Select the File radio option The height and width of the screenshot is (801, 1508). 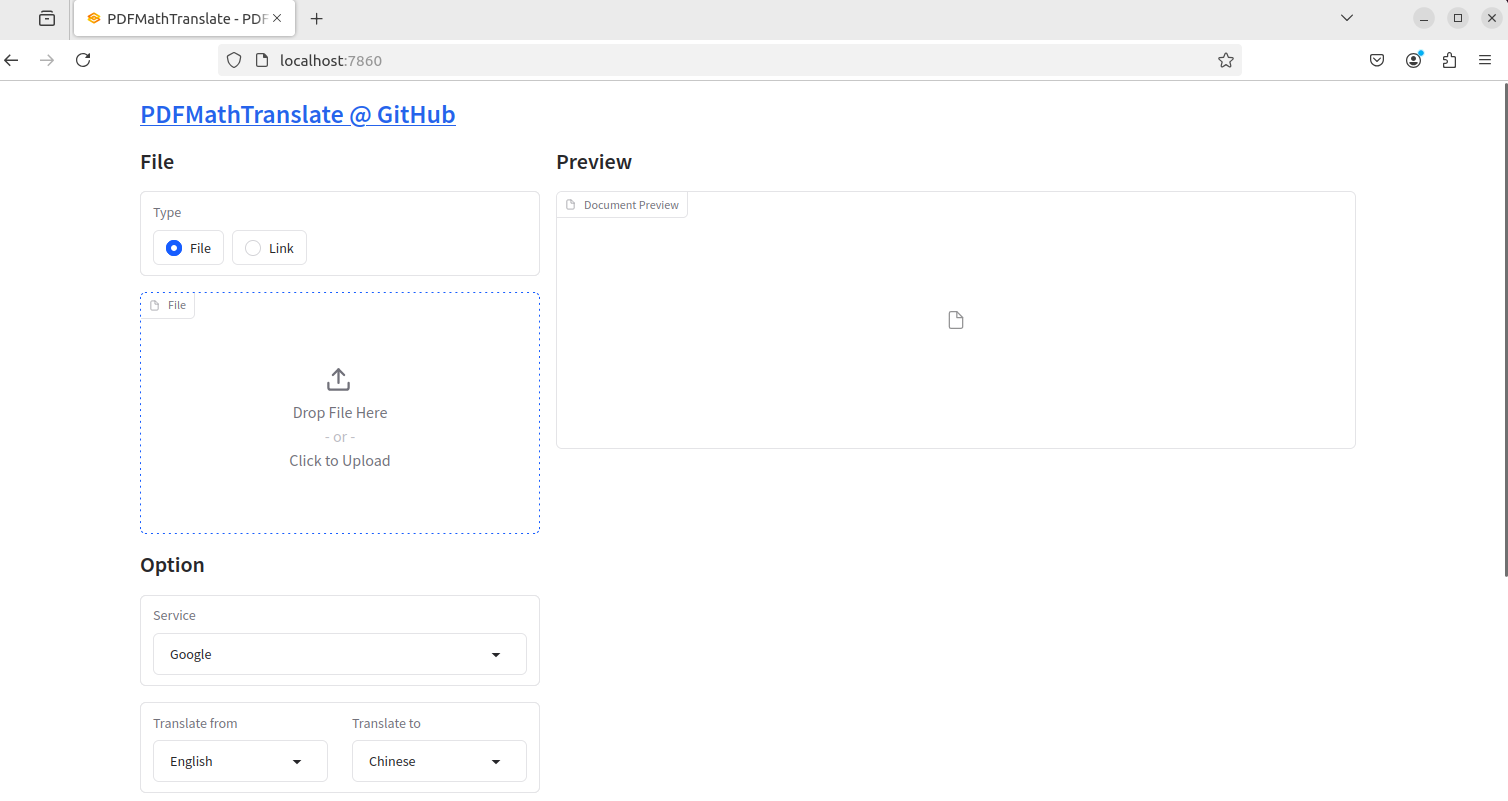pos(188,248)
